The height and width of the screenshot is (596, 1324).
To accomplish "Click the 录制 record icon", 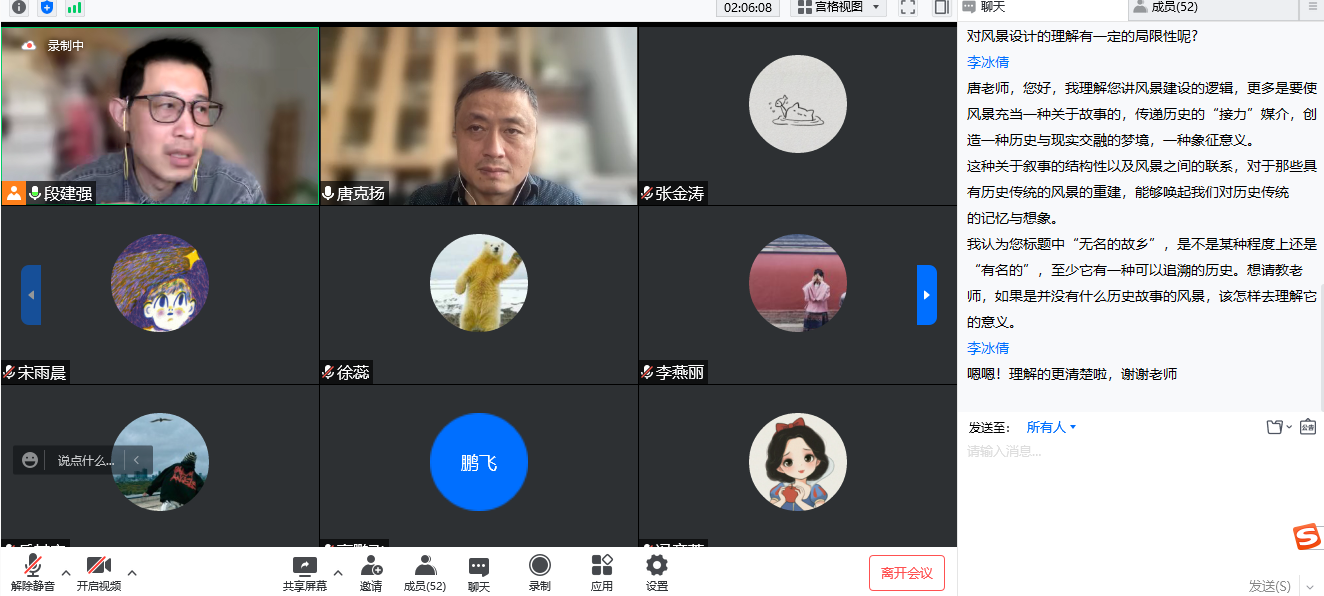I will click(x=540, y=572).
